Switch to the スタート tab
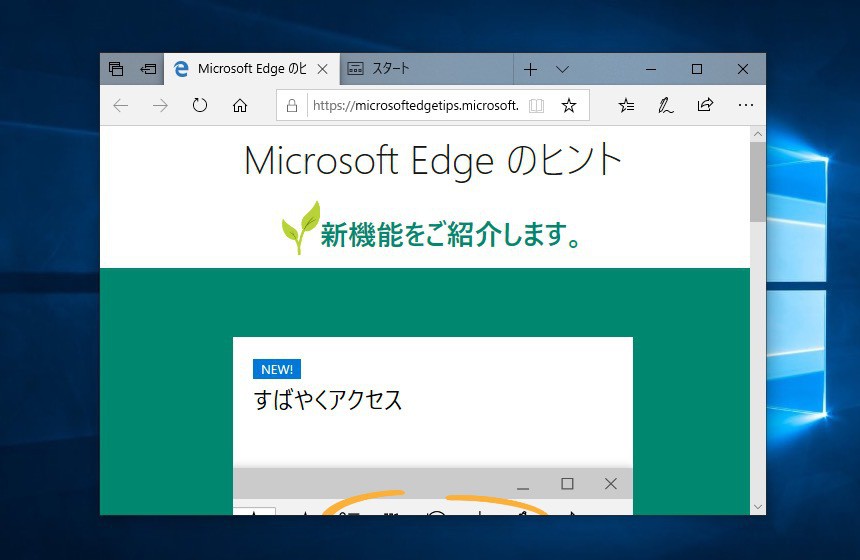The image size is (860, 560). click(427, 69)
